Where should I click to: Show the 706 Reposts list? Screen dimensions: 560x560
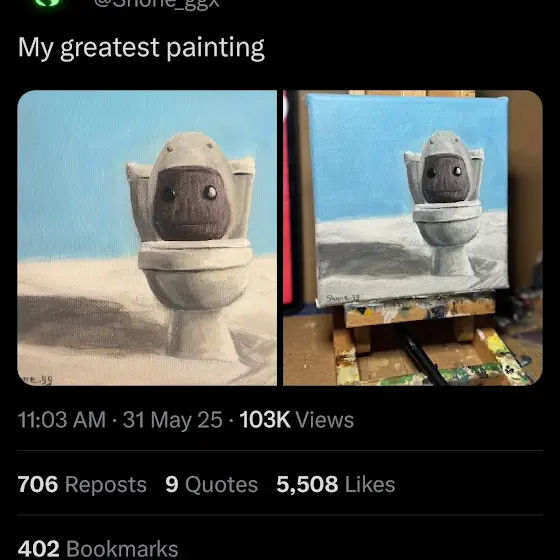(82, 484)
